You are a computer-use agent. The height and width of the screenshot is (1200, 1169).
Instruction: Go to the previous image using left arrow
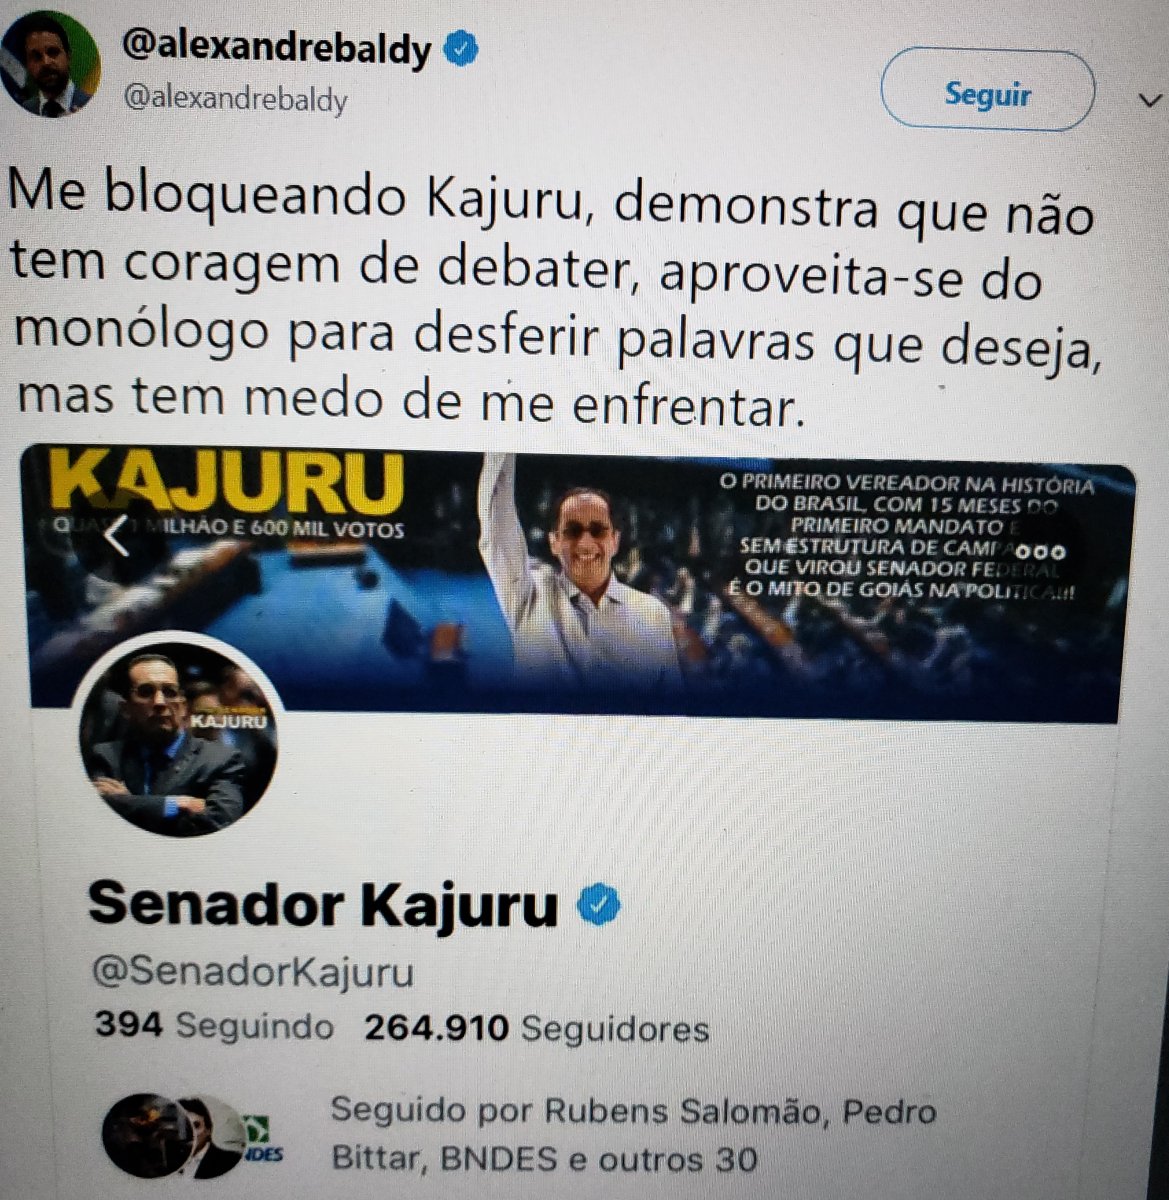117,536
